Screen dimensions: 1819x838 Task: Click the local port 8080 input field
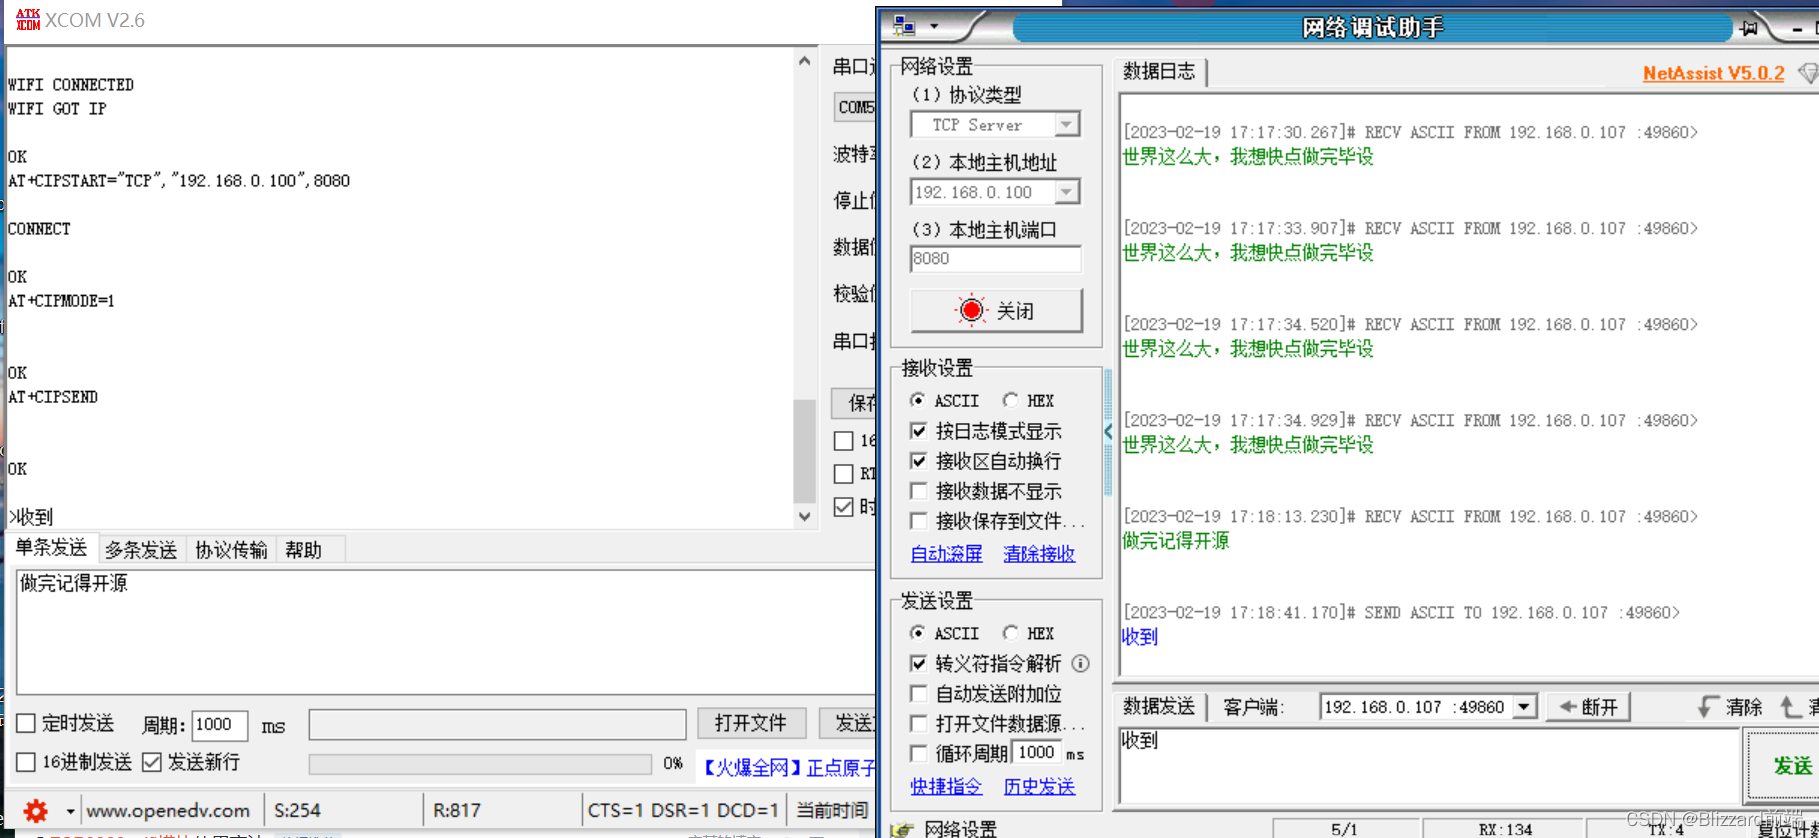[996, 259]
